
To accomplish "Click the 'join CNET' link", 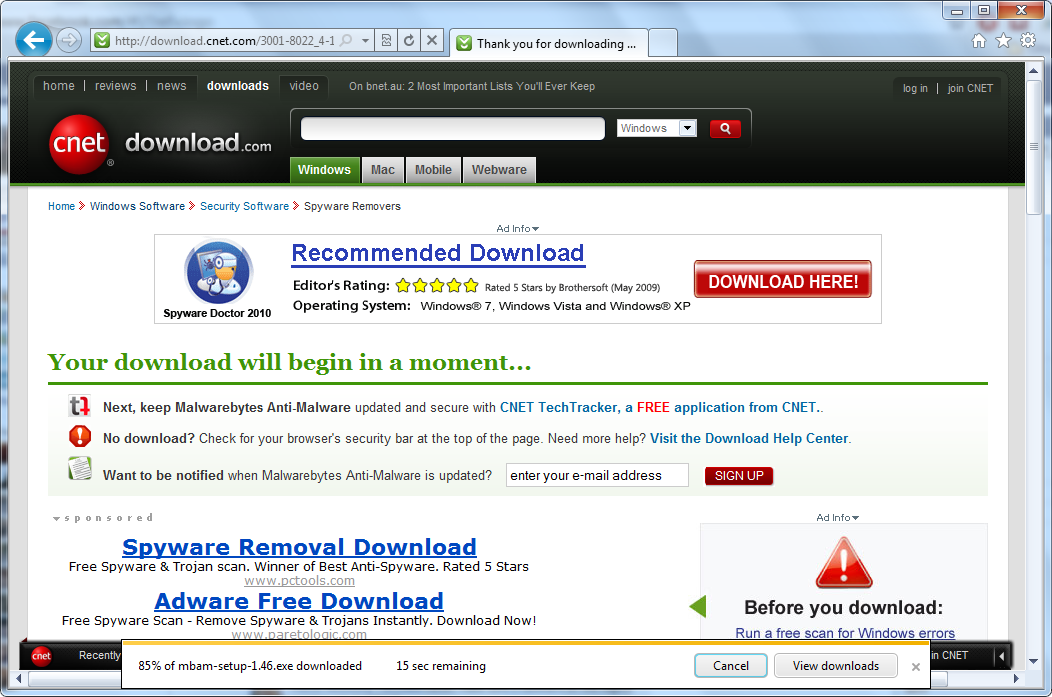I will pyautogui.click(x=970, y=89).
